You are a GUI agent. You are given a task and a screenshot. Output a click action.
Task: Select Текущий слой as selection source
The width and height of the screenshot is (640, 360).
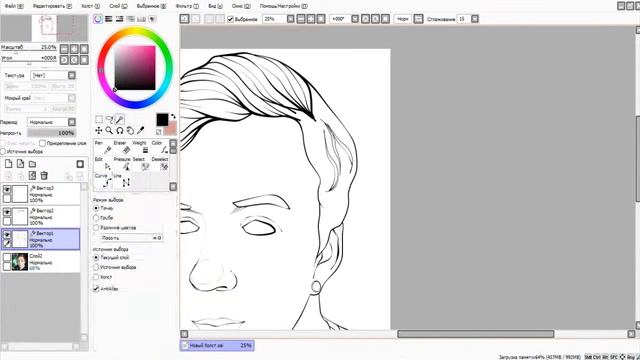96,258
